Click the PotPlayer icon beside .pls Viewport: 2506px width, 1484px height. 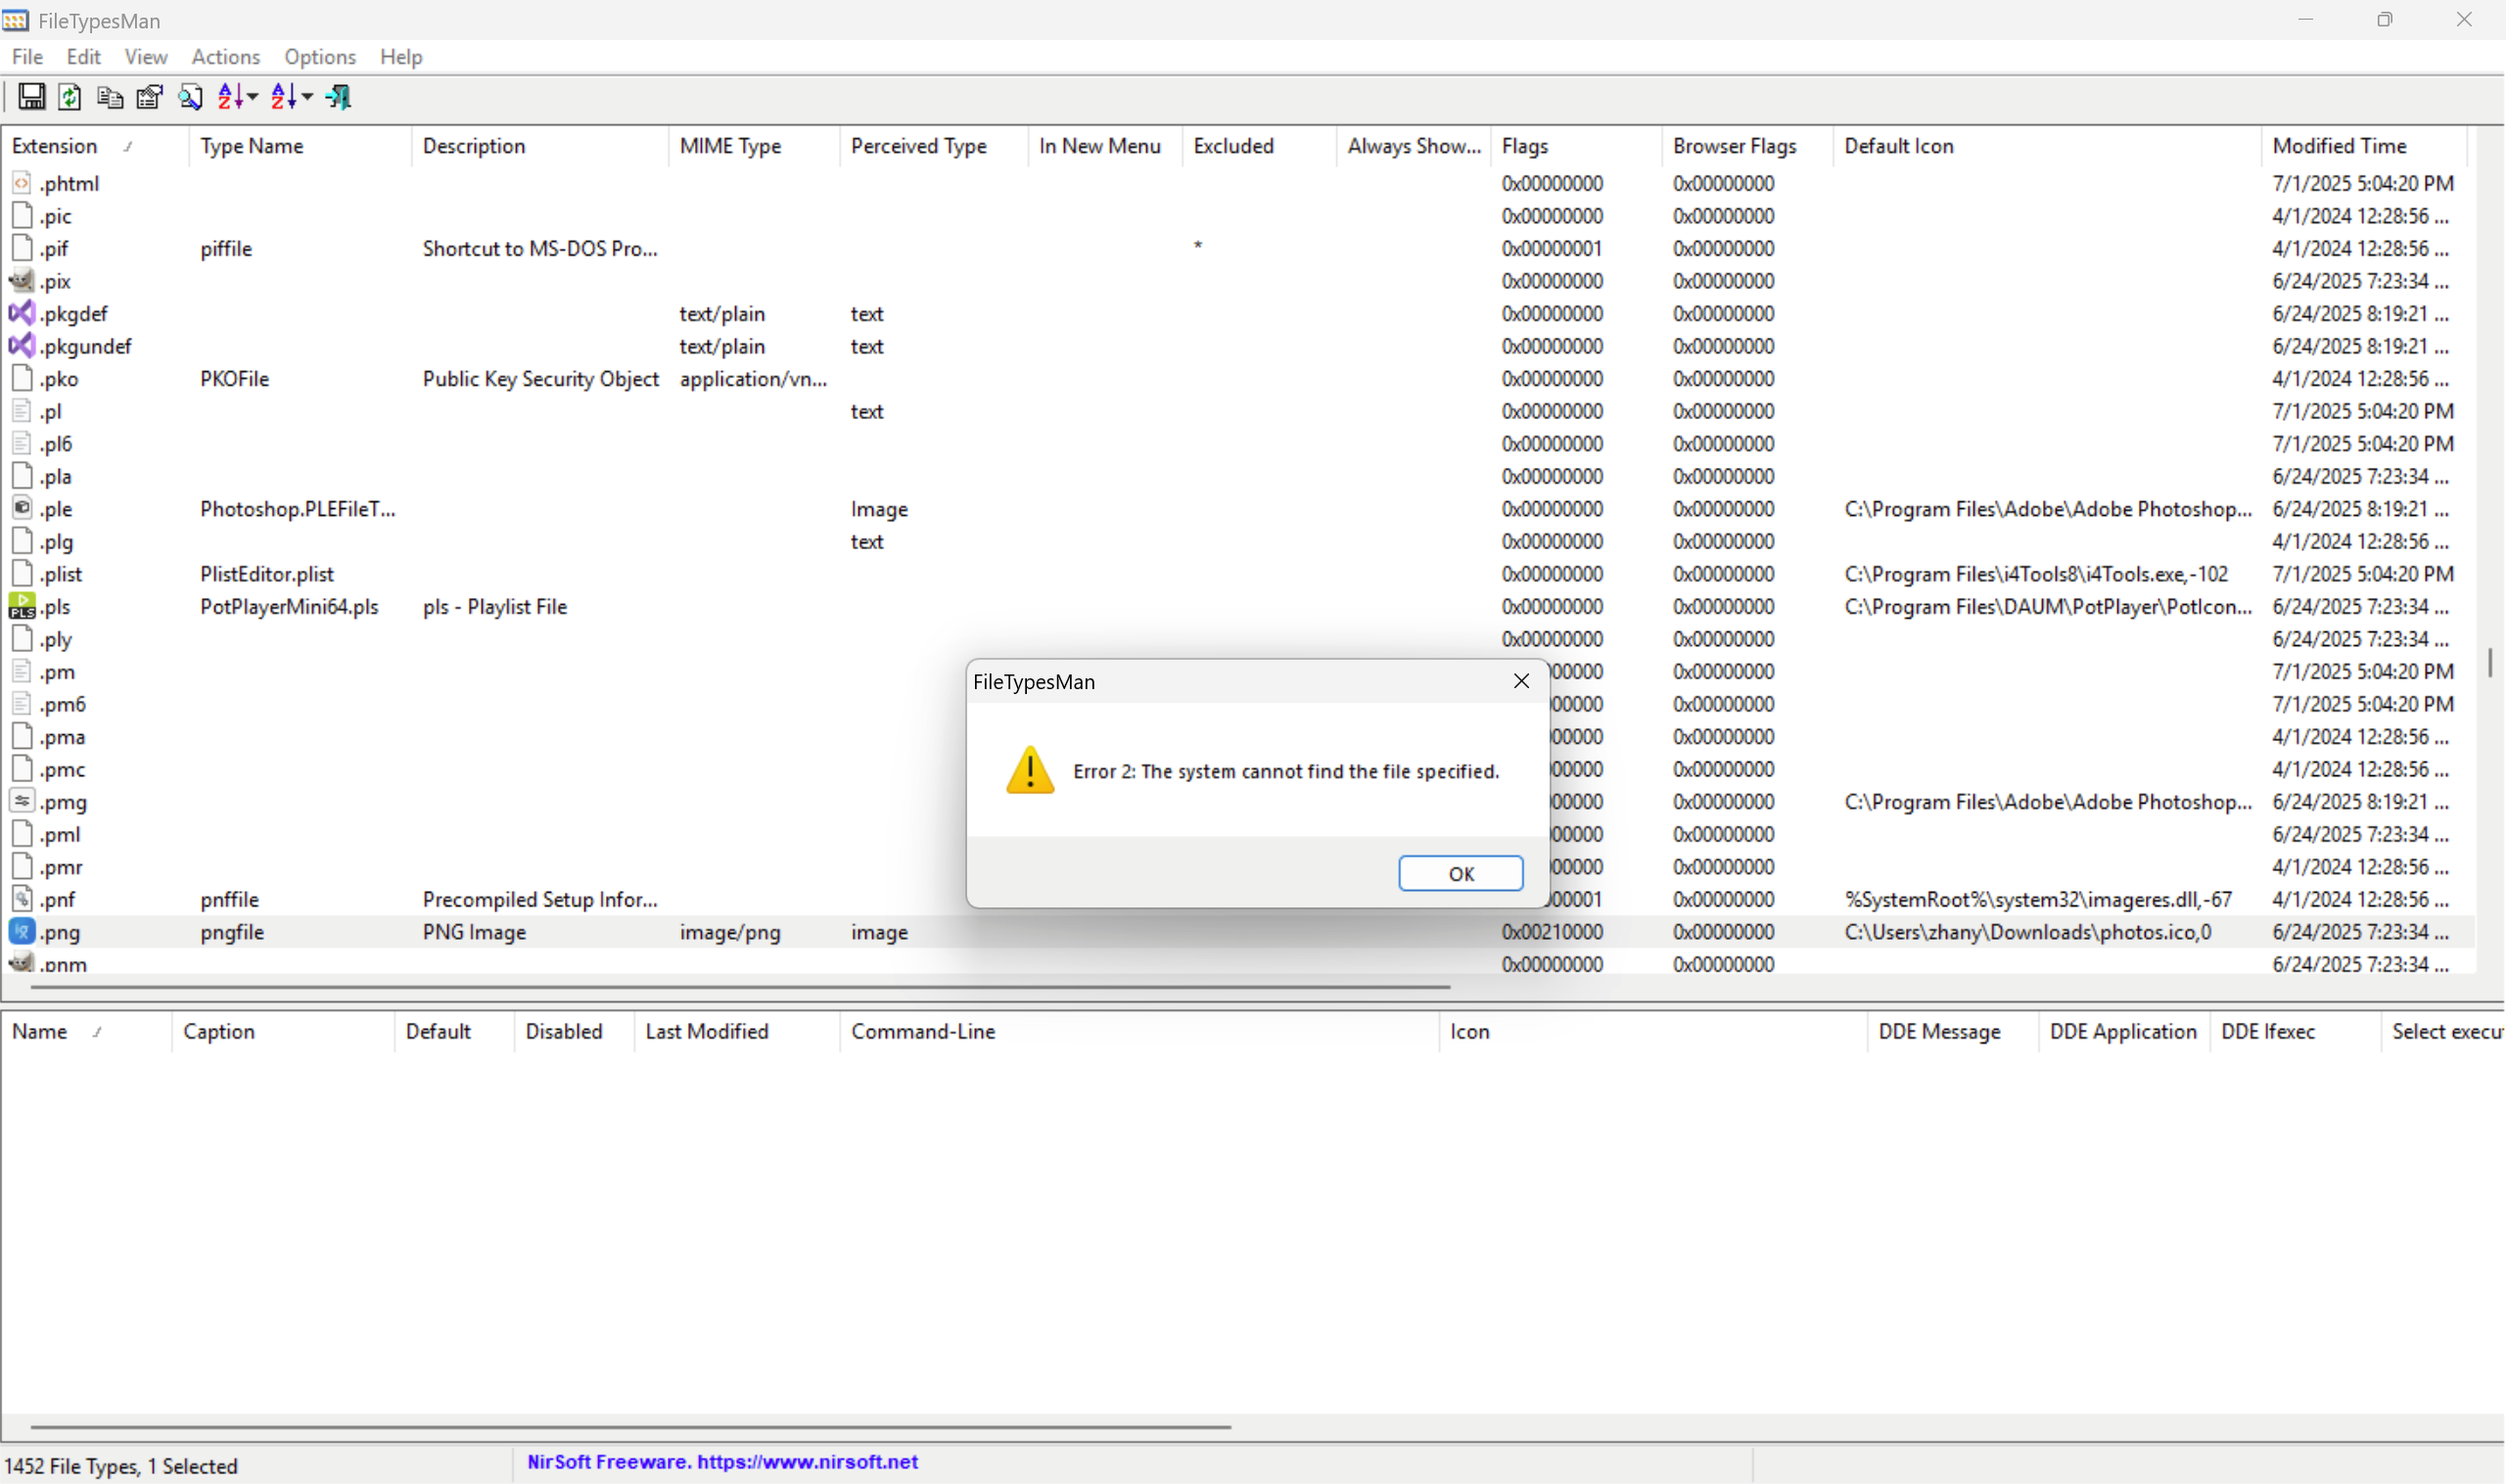tap(22, 606)
